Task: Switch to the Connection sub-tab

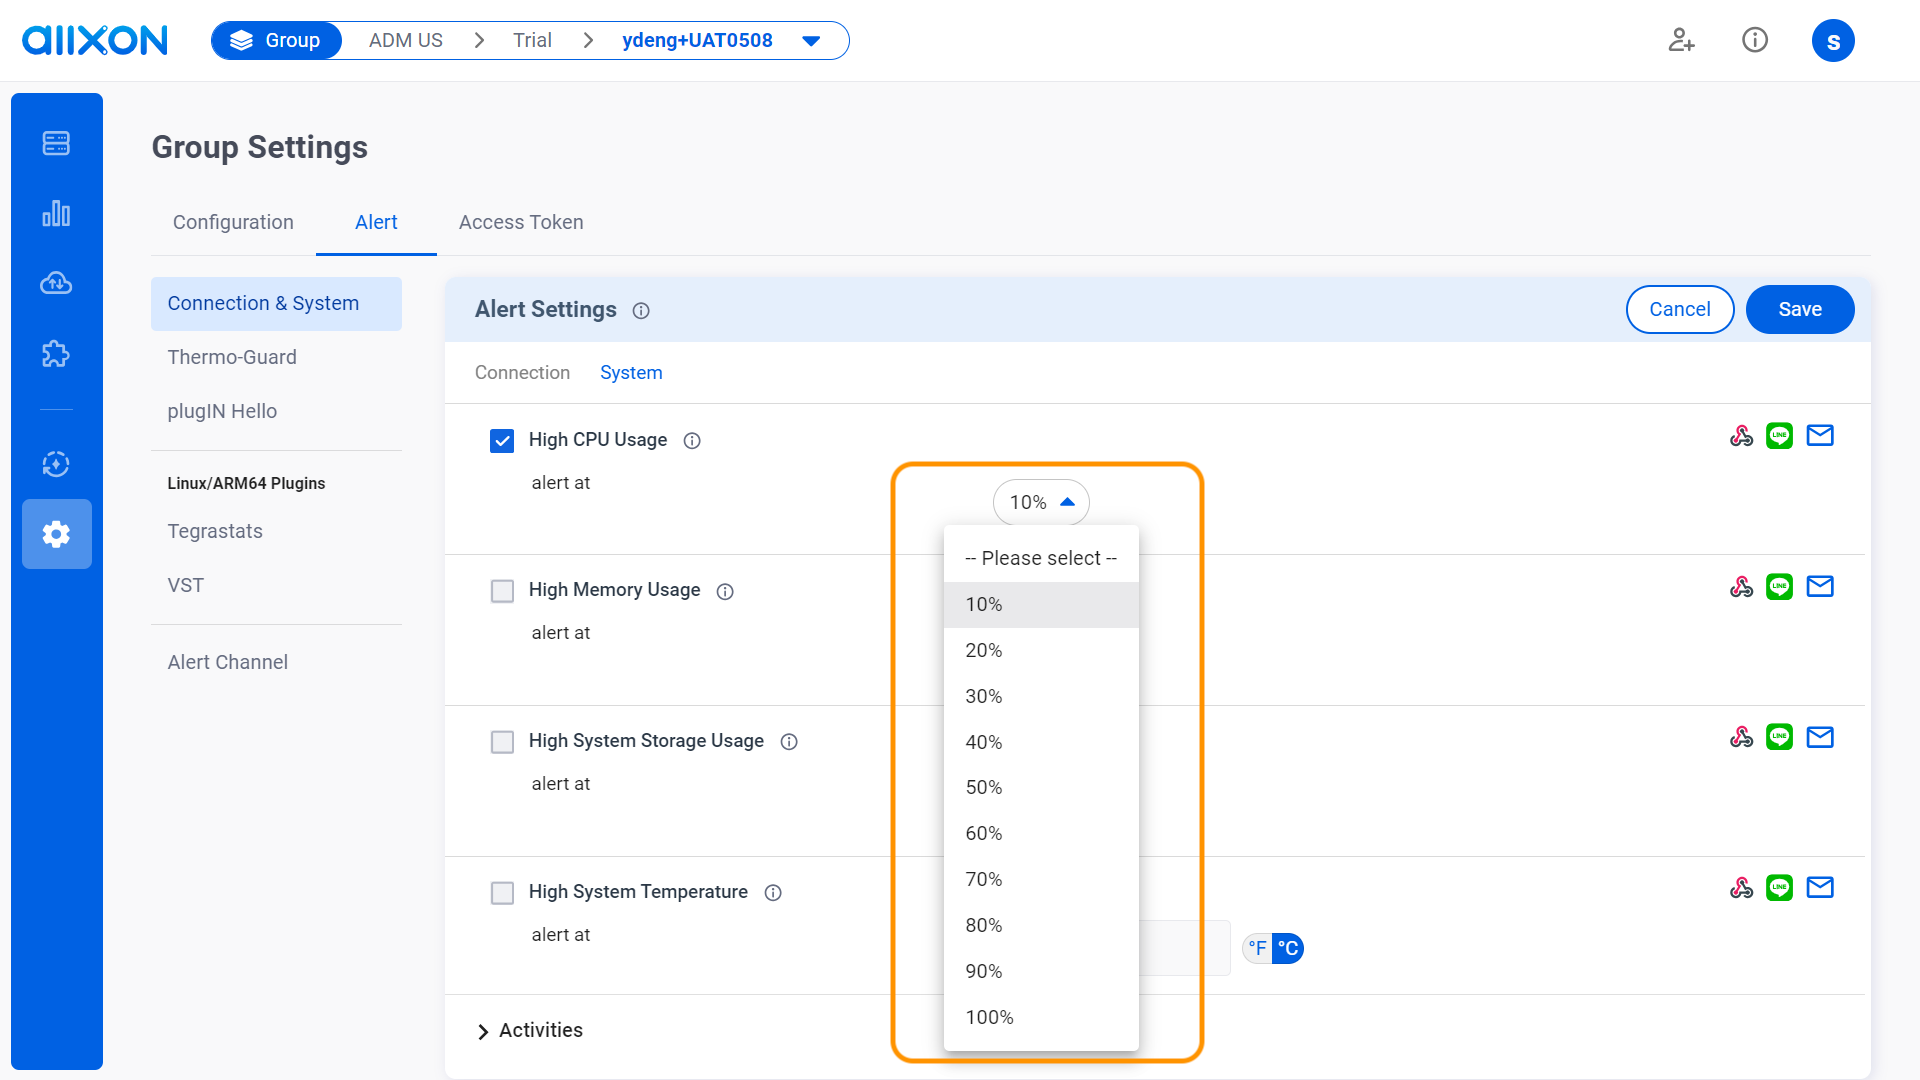Action: [522, 372]
